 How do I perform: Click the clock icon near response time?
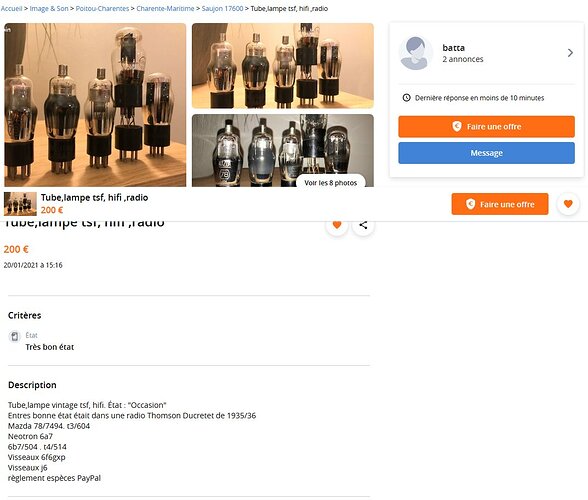(406, 98)
